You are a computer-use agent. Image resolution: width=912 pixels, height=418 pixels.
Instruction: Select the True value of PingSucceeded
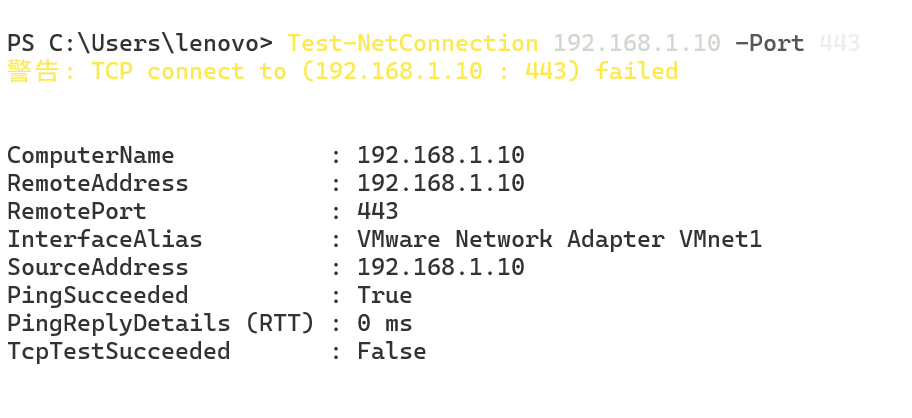click(384, 296)
